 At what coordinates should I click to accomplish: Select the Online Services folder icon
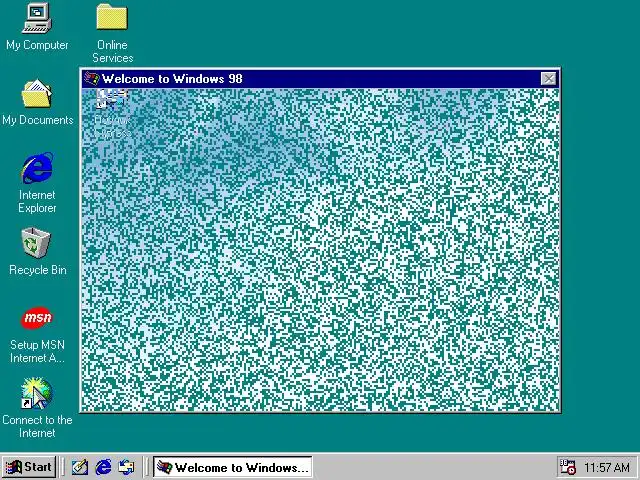click(112, 17)
